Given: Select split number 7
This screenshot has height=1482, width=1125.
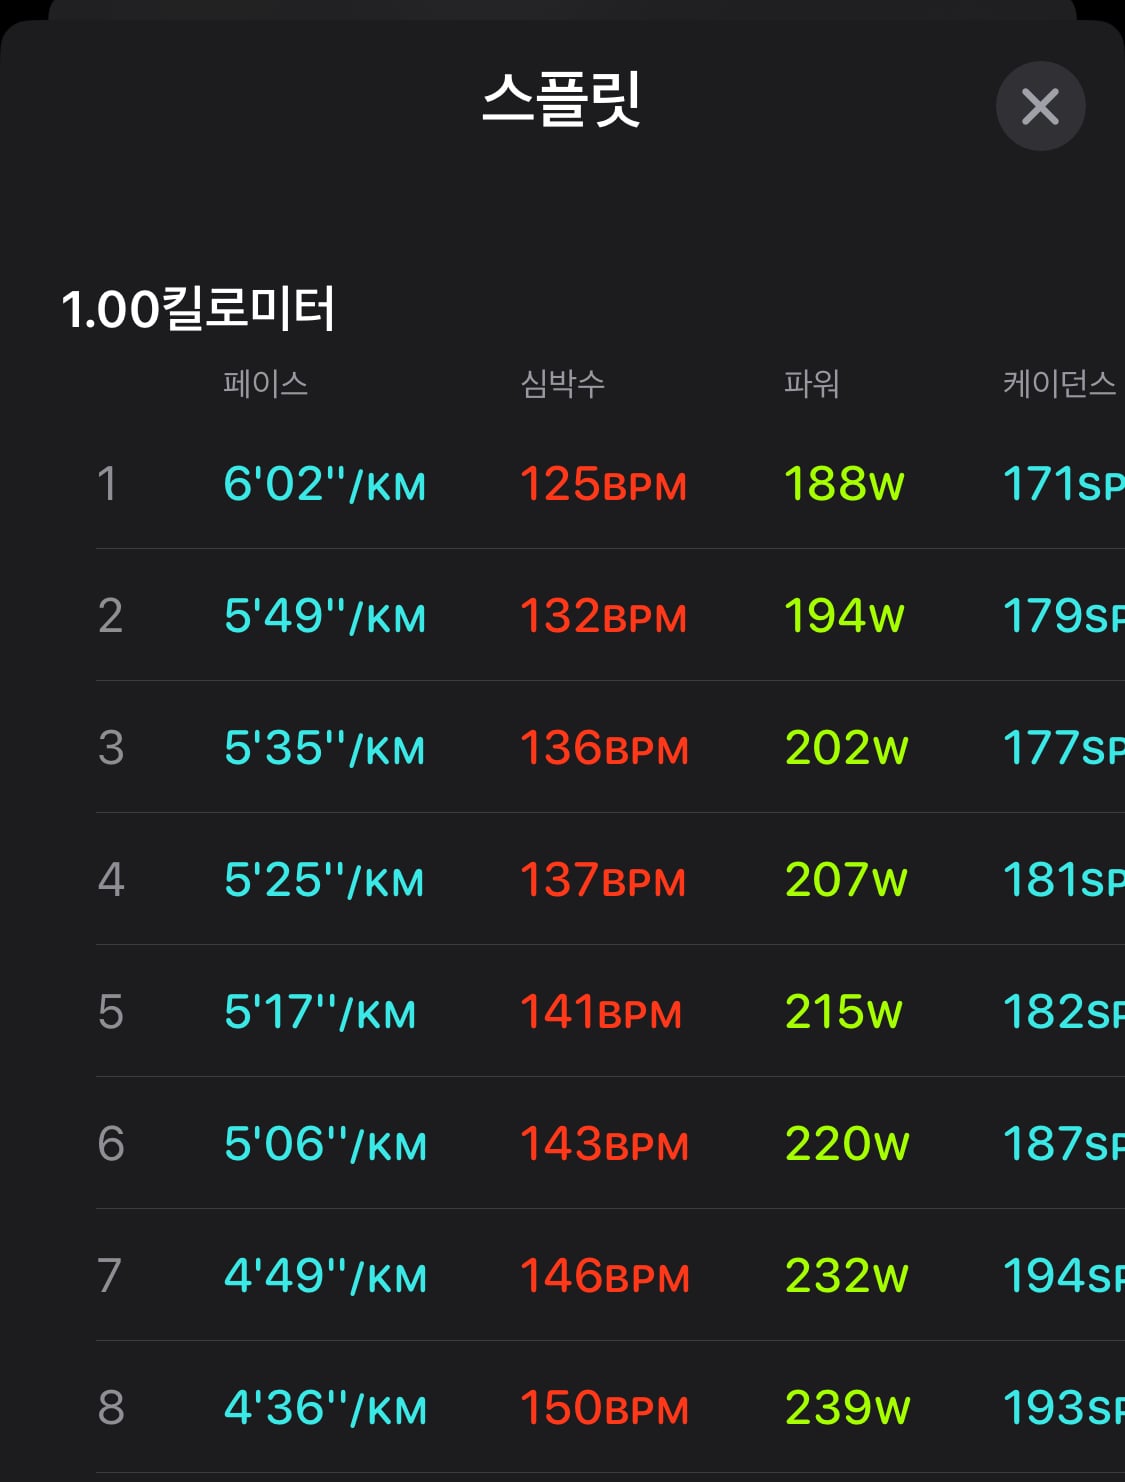Looking at the screenshot, I should 109,1276.
